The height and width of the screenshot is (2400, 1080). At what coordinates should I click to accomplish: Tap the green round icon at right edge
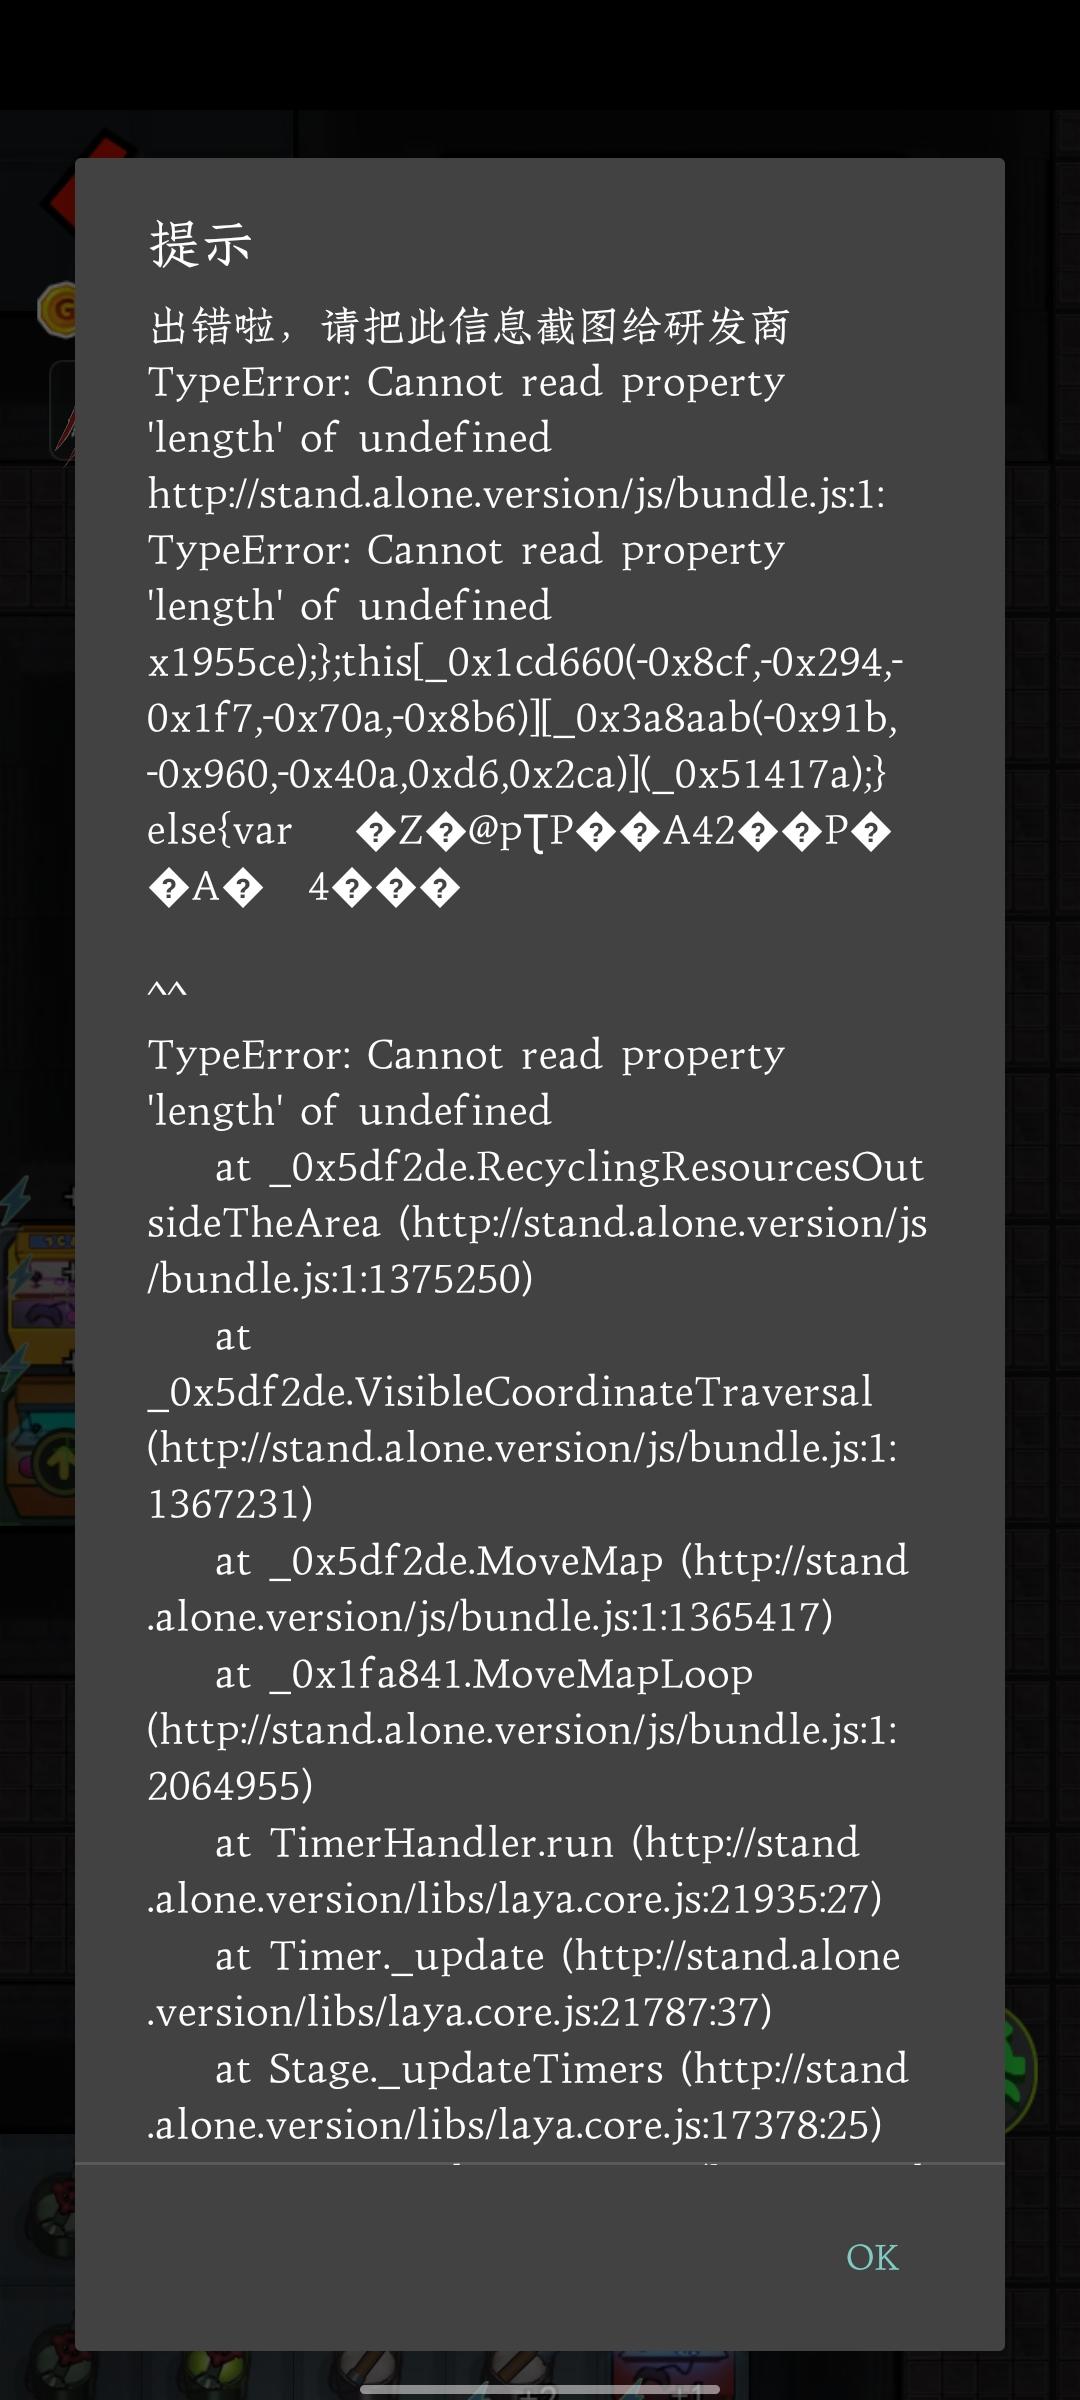pos(1021,2070)
